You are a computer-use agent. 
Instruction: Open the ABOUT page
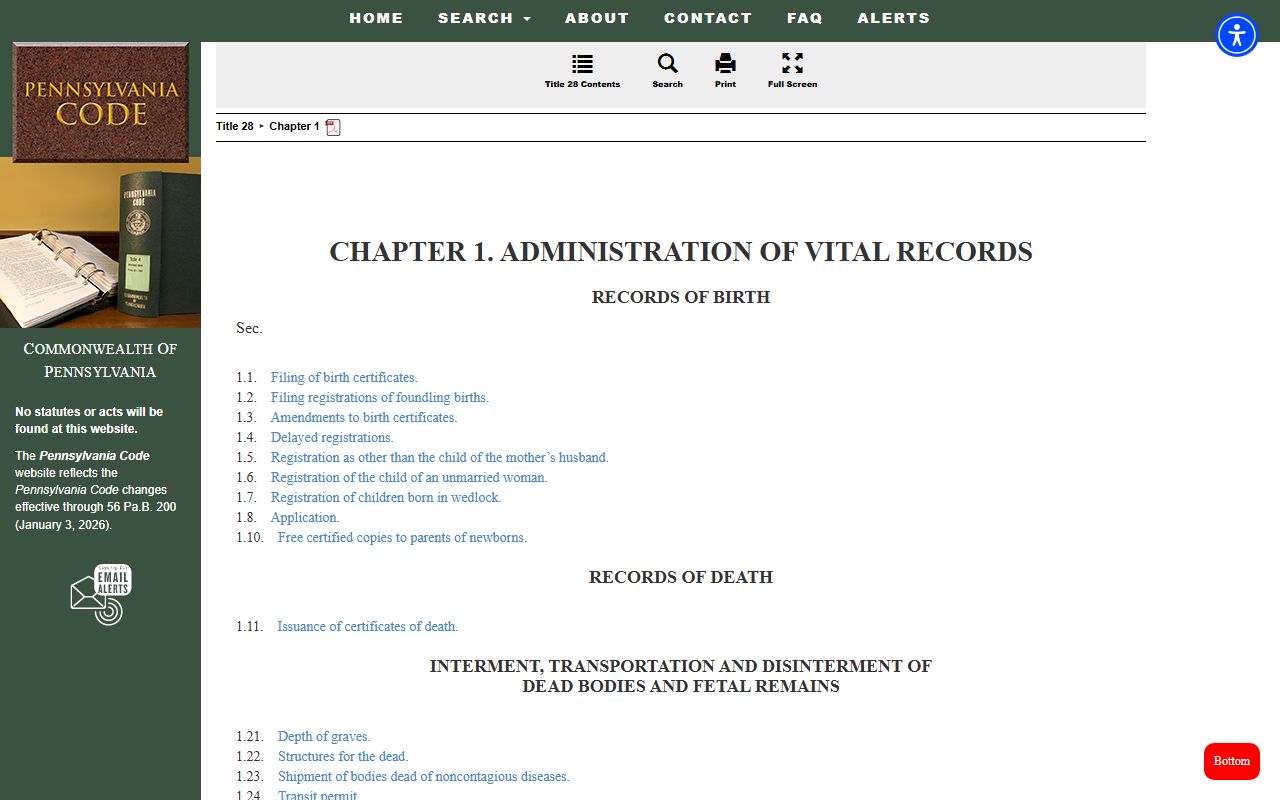click(x=597, y=18)
